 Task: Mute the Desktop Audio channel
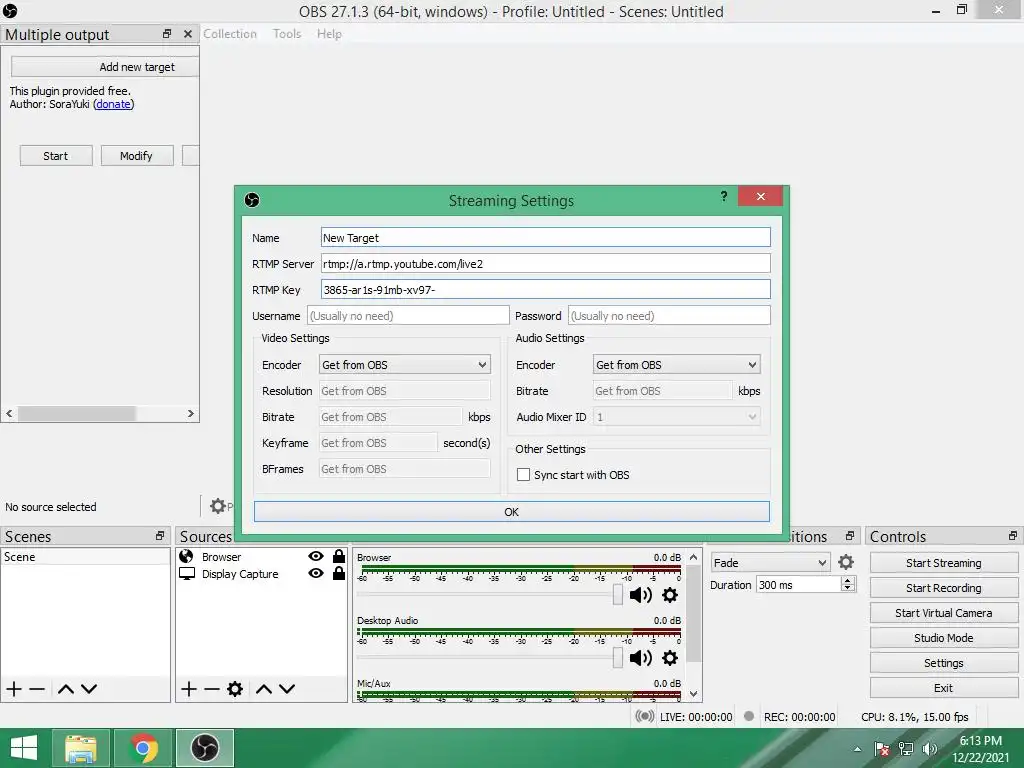pyautogui.click(x=641, y=658)
